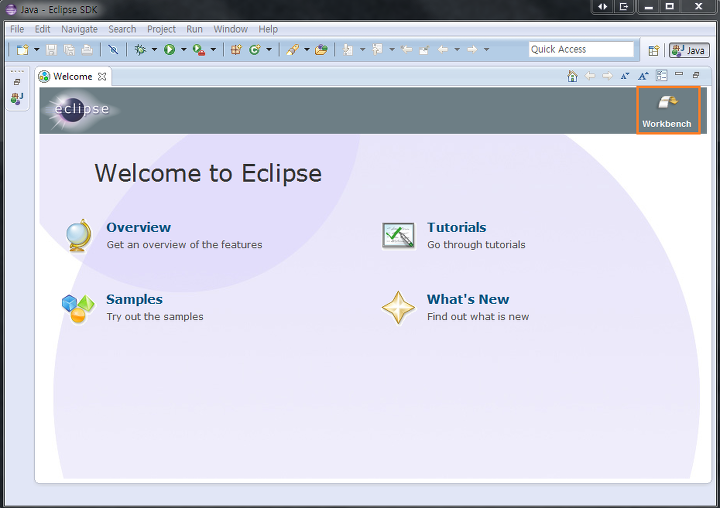Click the Last Edit Location arrow icon
720x508 pixels.
(x=406, y=49)
